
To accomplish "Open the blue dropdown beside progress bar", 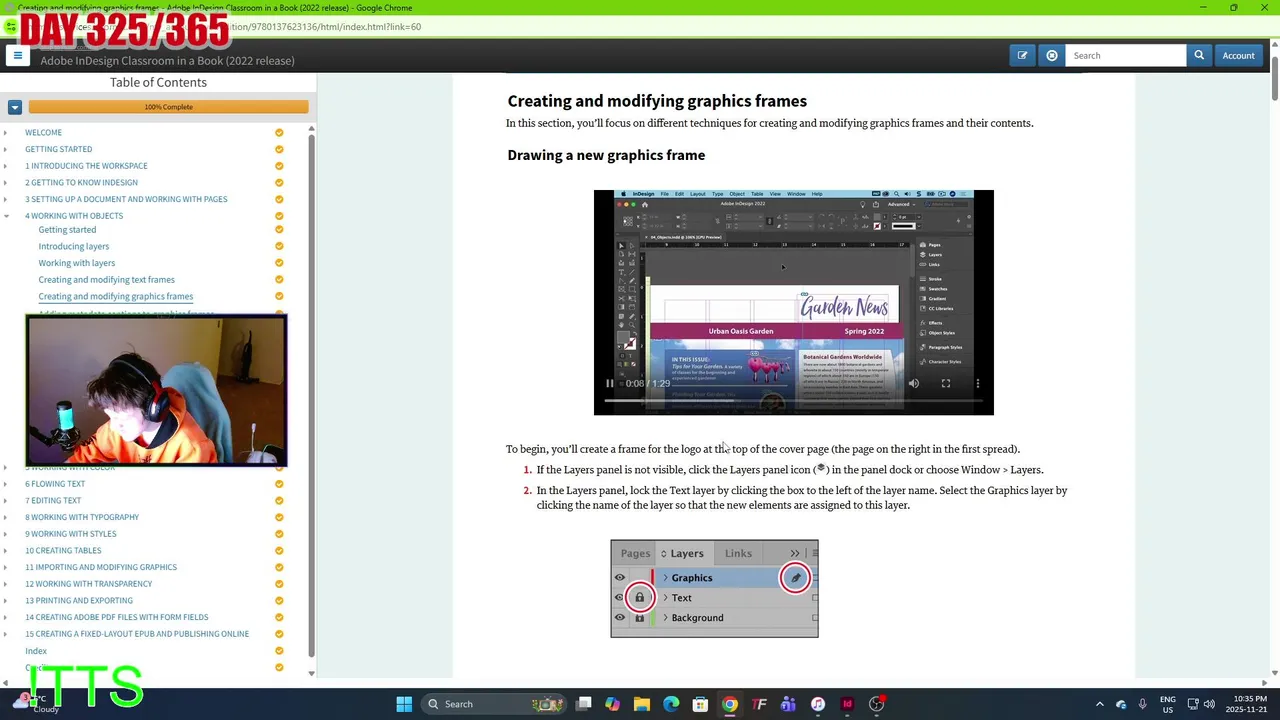I will click(x=15, y=107).
